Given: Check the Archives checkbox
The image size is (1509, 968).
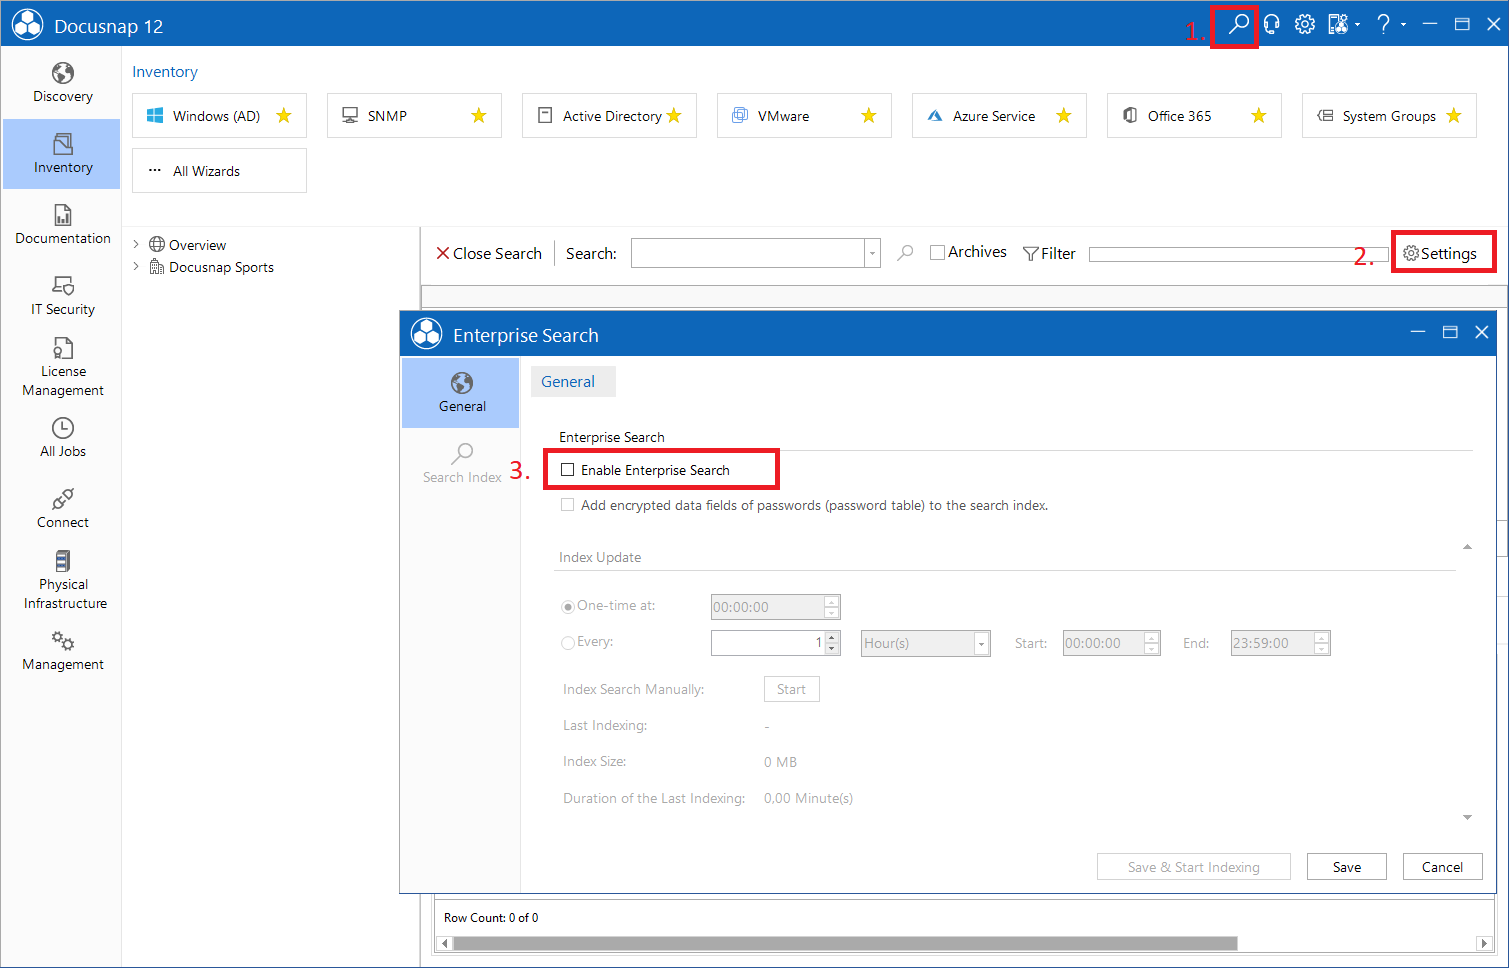Looking at the screenshot, I should (x=937, y=253).
